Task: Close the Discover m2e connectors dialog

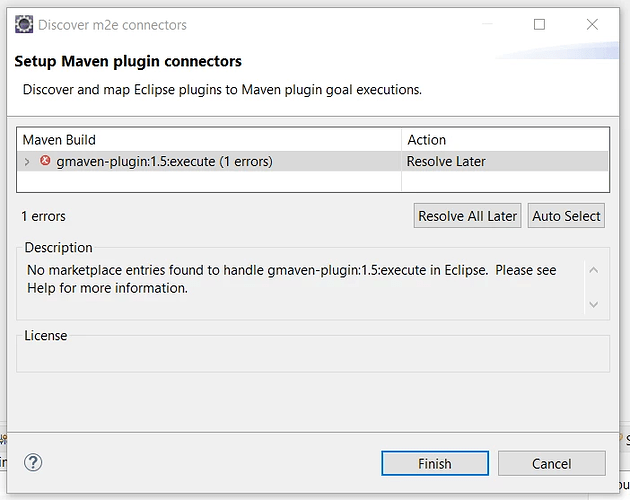Action: (x=592, y=25)
